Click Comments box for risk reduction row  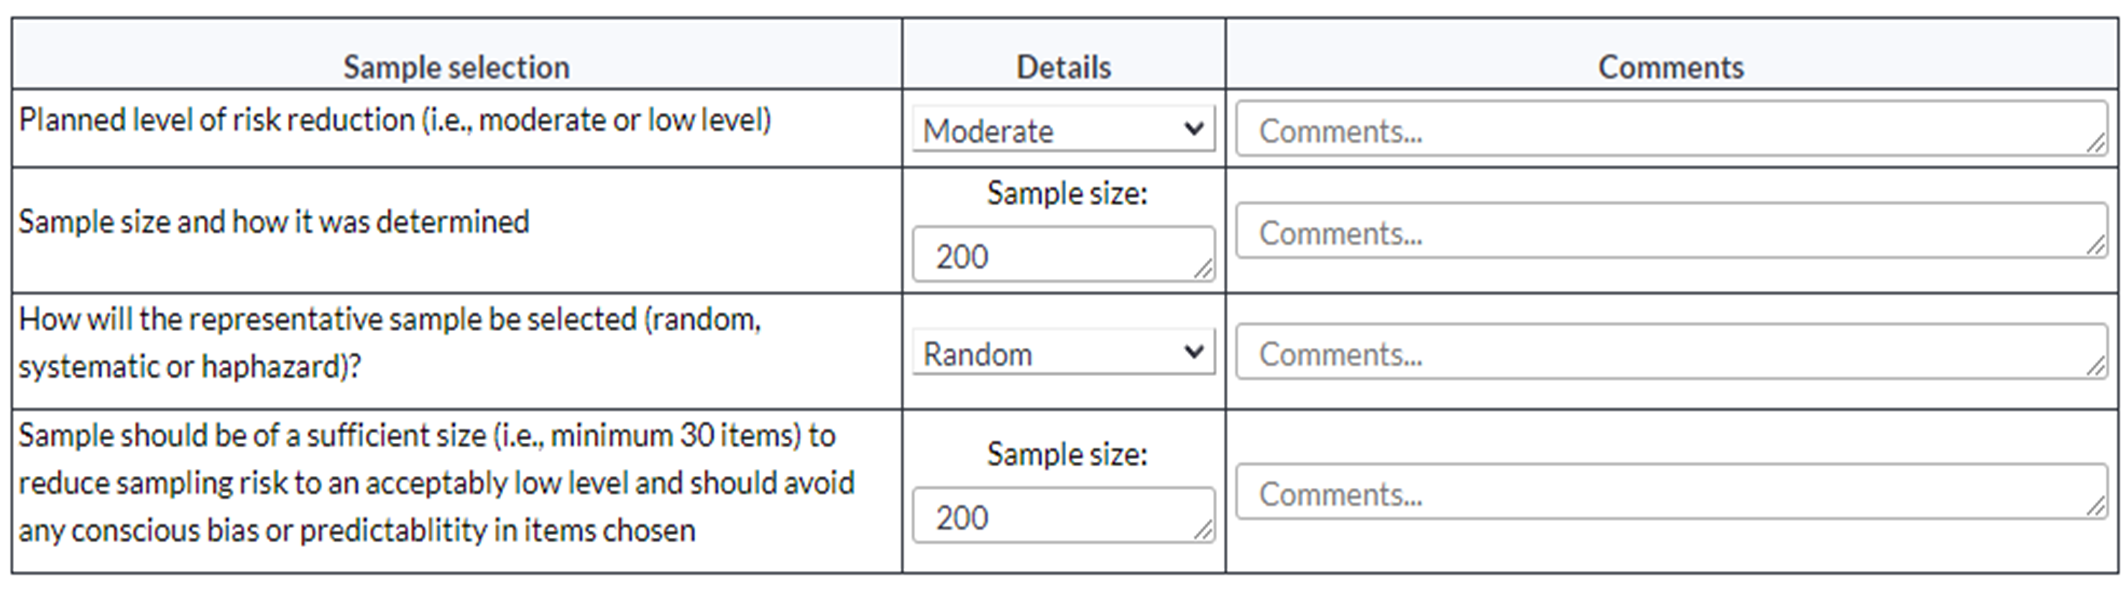point(1671,129)
